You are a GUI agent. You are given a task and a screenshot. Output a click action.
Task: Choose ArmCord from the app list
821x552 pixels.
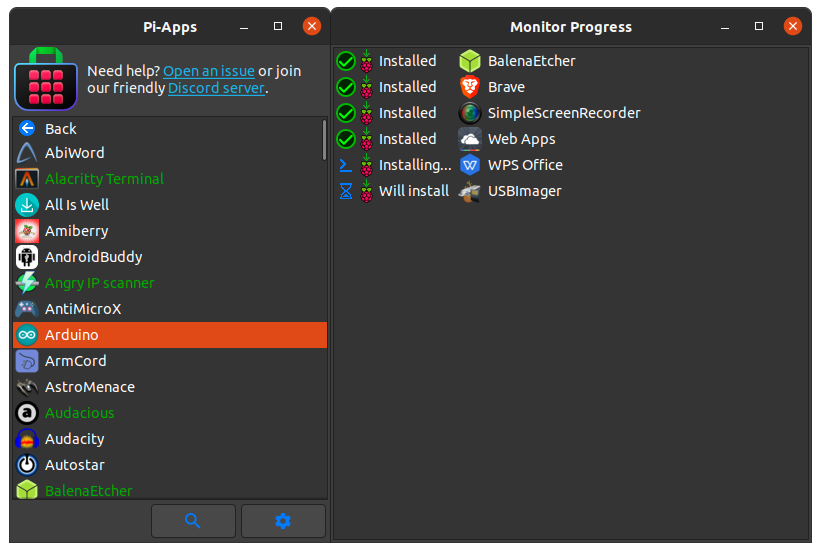(x=76, y=361)
